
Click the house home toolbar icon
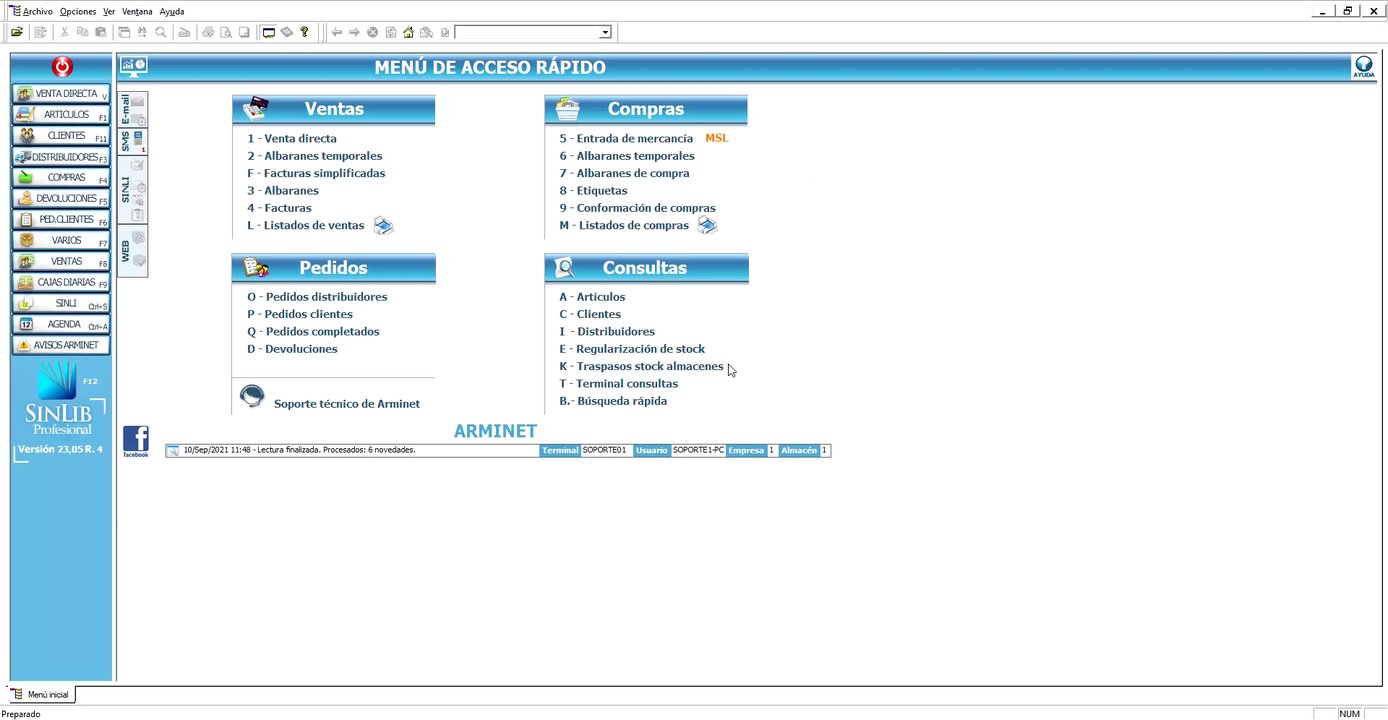(x=408, y=32)
